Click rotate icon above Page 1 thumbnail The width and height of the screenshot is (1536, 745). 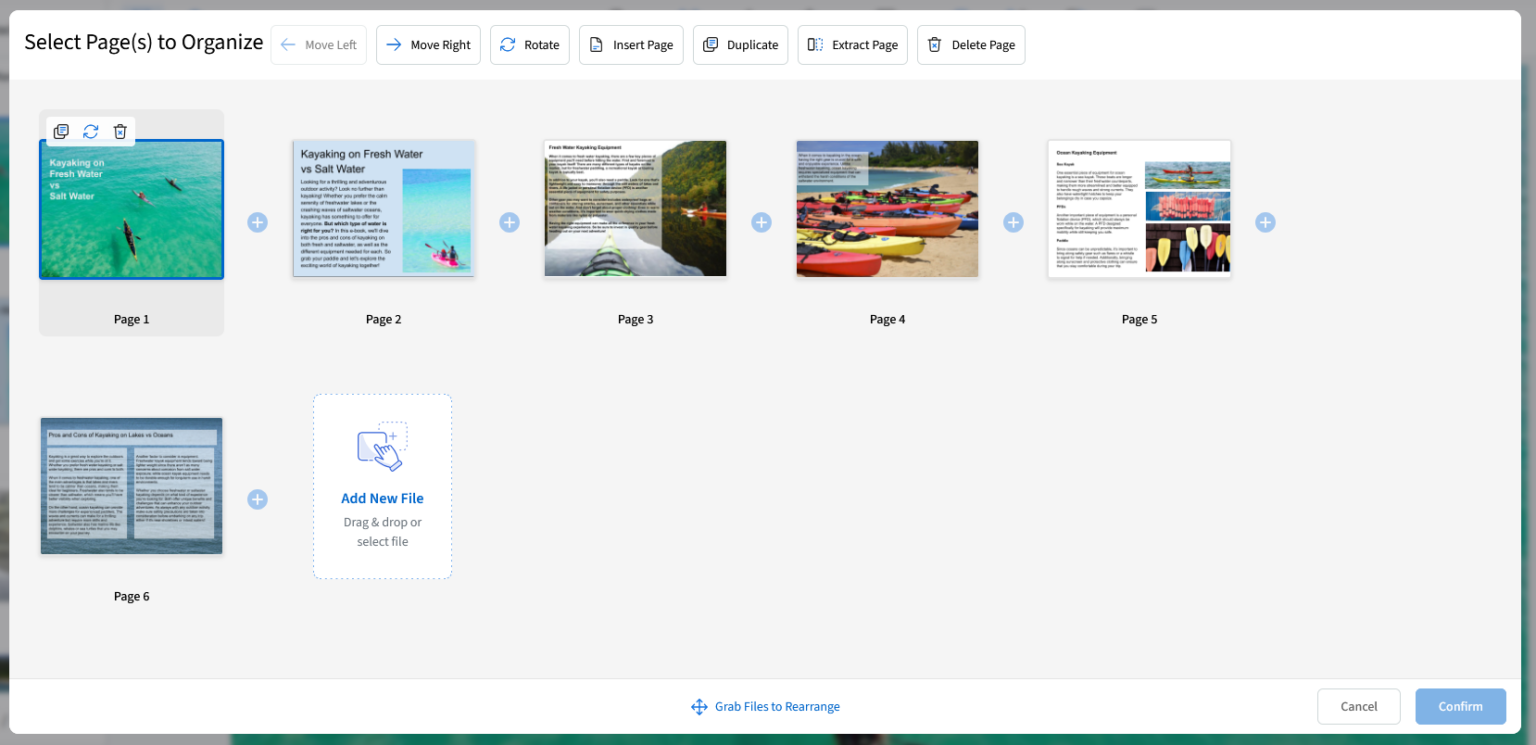[91, 132]
